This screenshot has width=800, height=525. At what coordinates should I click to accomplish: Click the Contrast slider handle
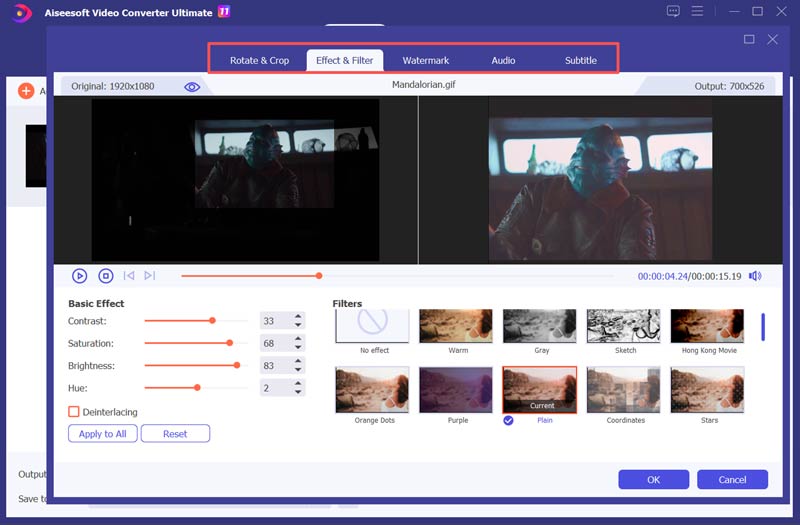212,320
